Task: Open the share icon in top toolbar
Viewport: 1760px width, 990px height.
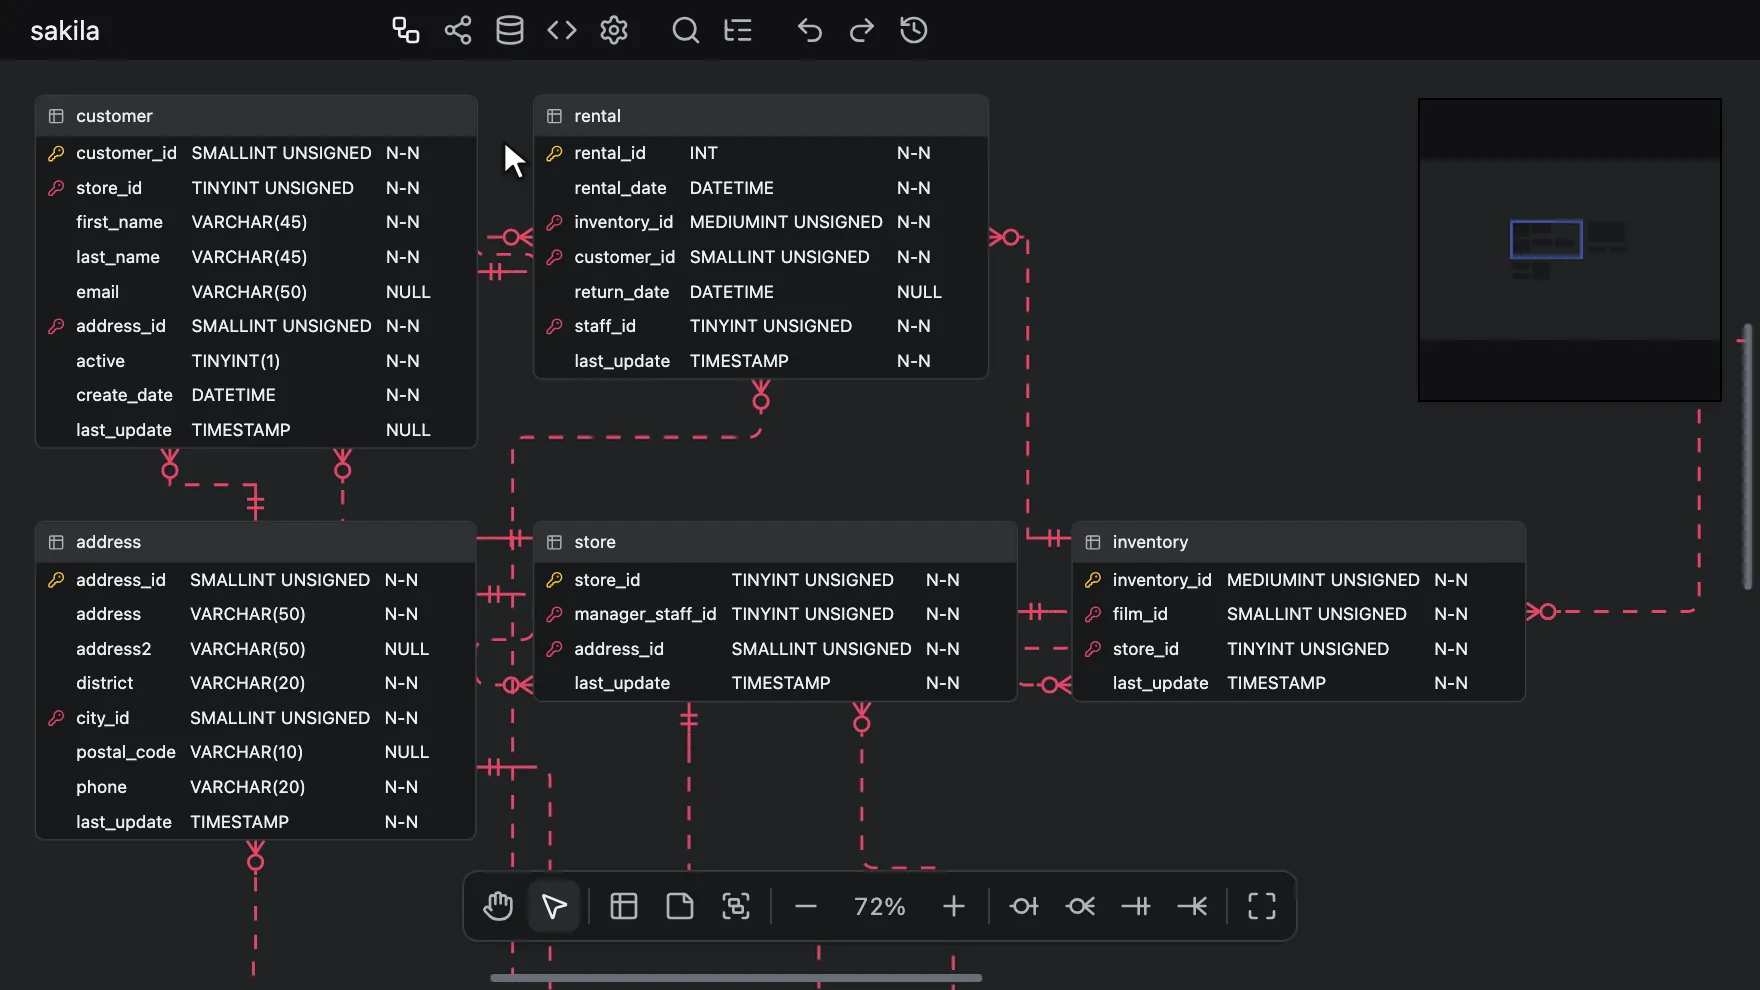Action: coord(458,30)
